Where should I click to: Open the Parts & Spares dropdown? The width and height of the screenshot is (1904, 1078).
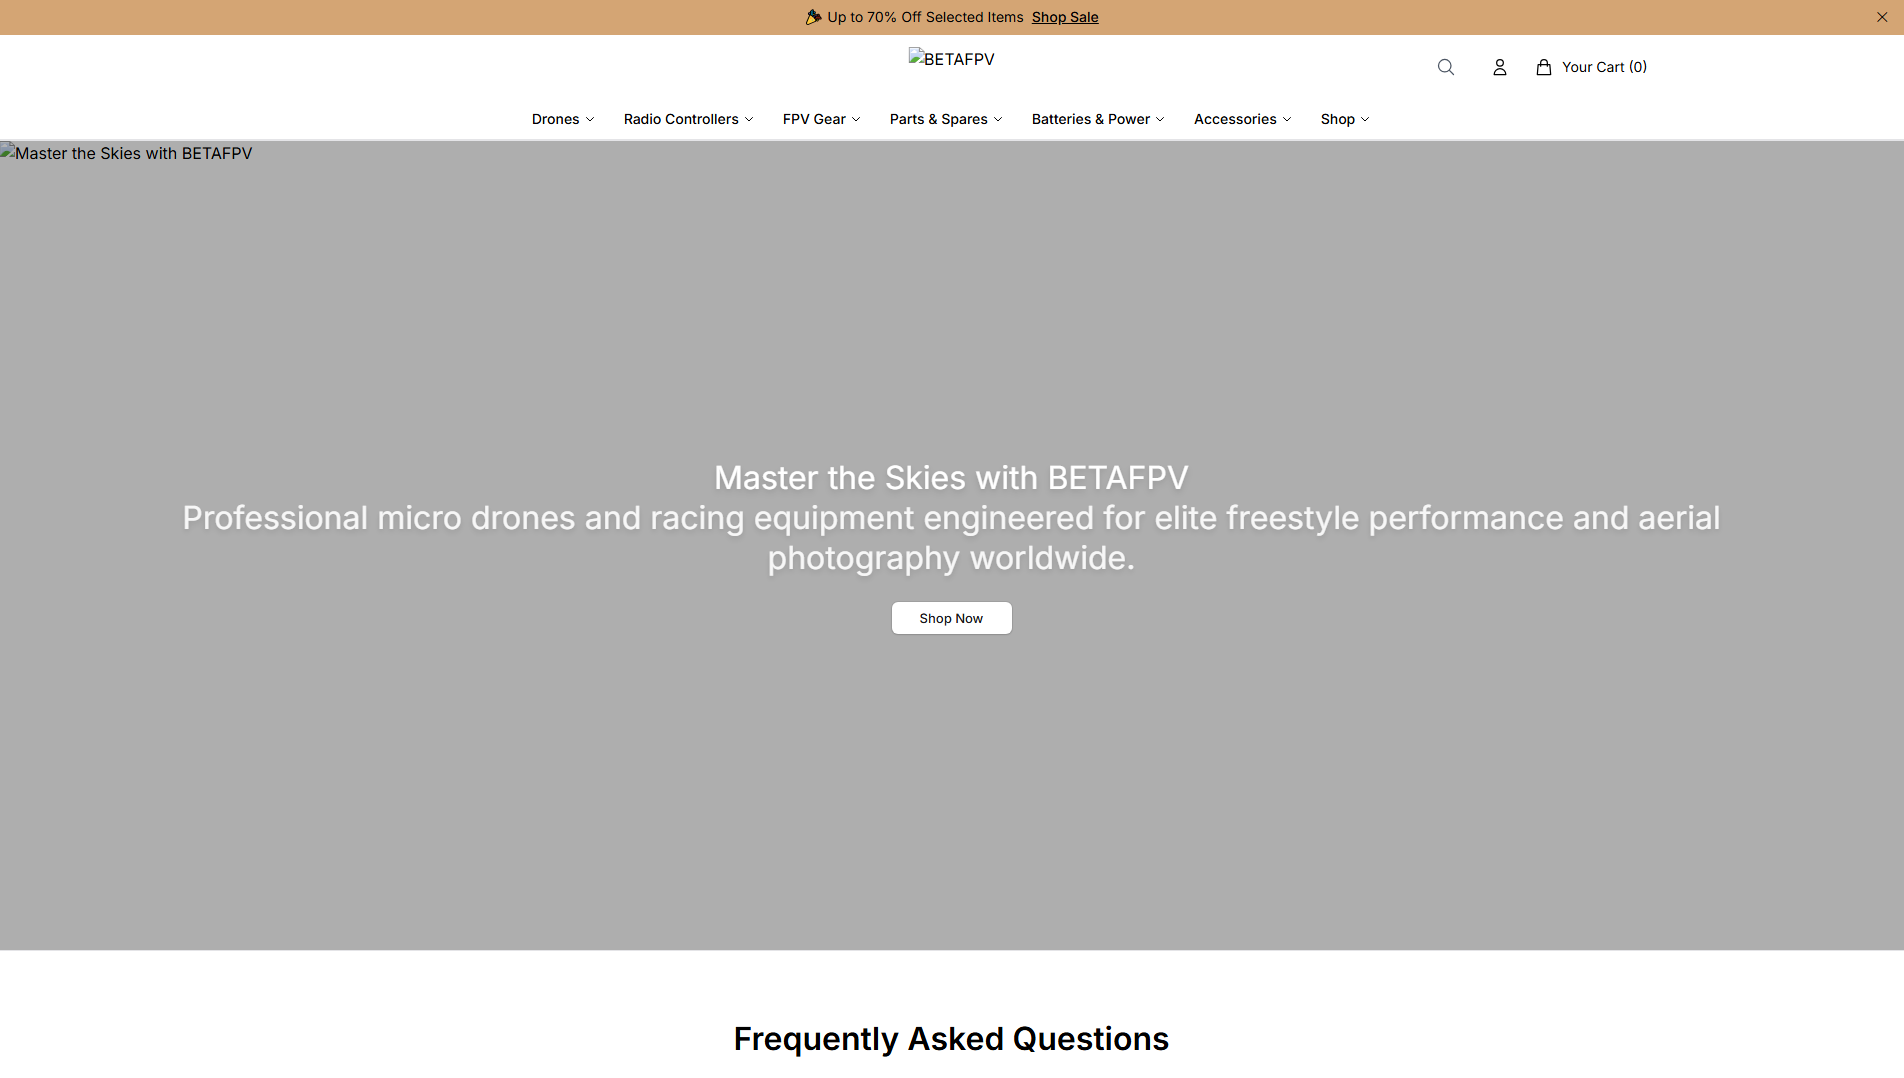coord(946,119)
